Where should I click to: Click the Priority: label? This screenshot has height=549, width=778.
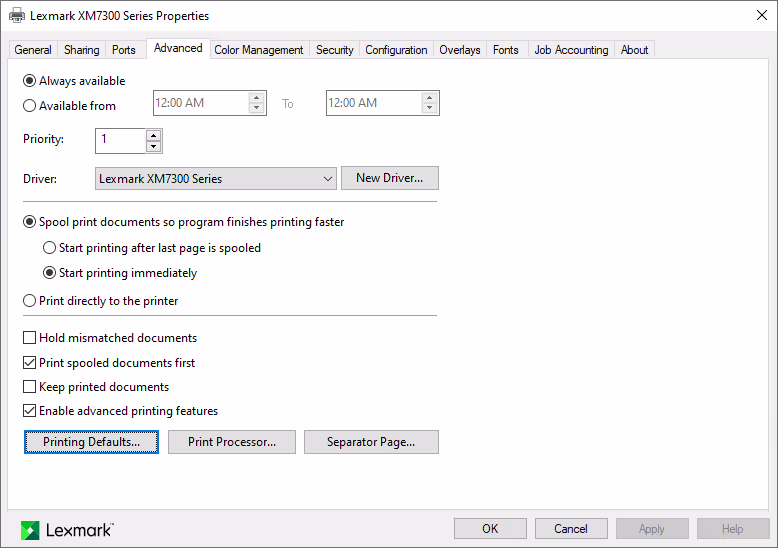44,139
